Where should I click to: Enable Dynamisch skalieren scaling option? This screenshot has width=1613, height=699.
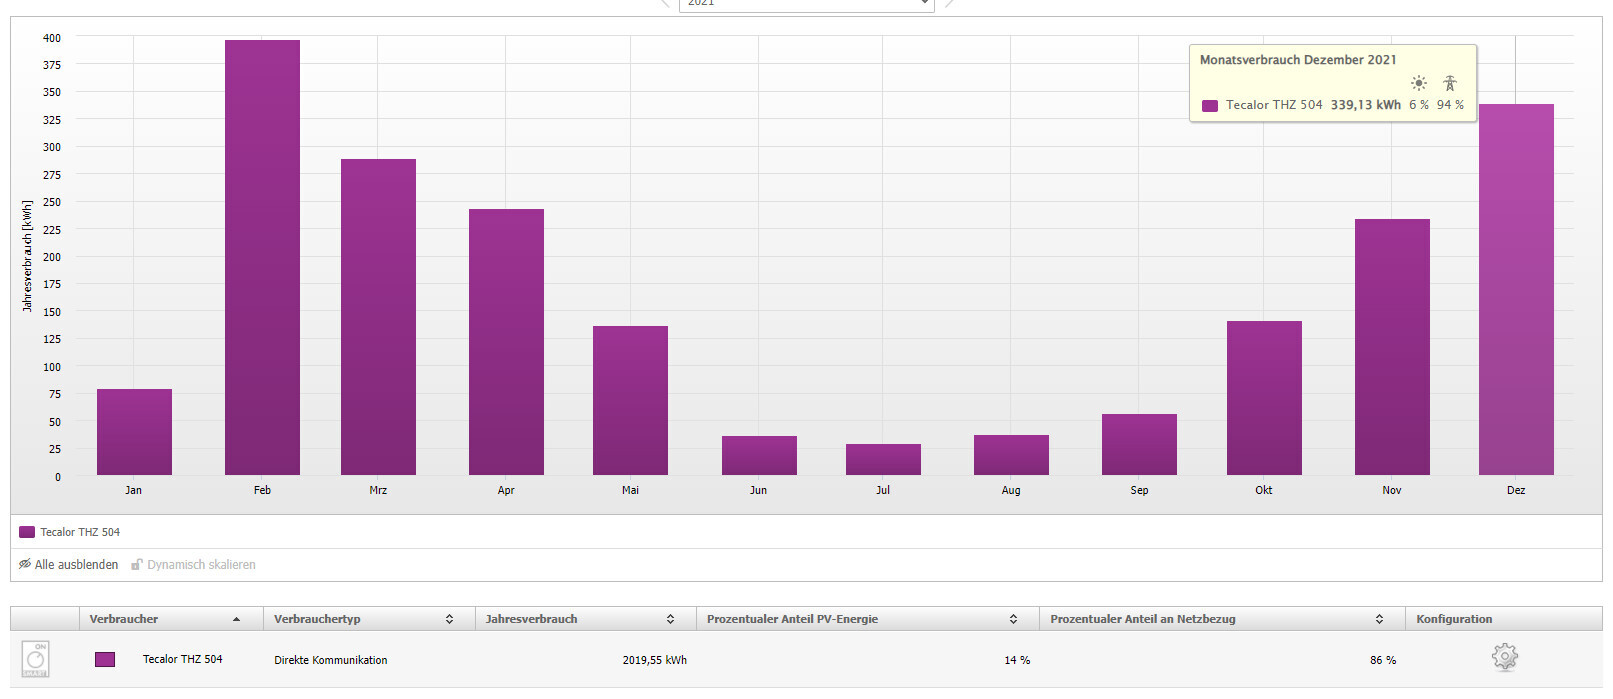click(201, 565)
